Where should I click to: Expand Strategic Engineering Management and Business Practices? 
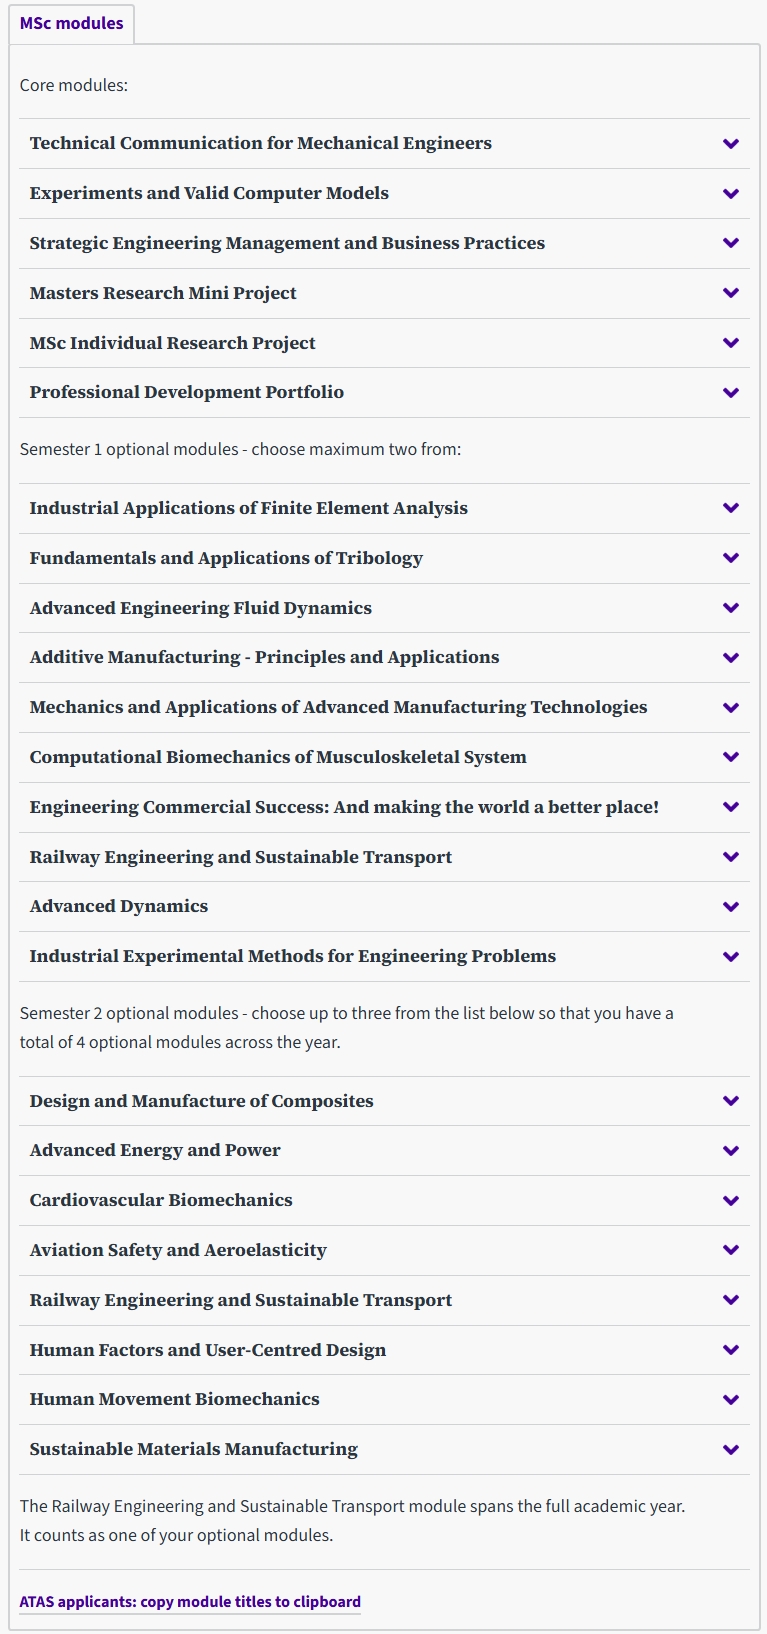point(287,243)
